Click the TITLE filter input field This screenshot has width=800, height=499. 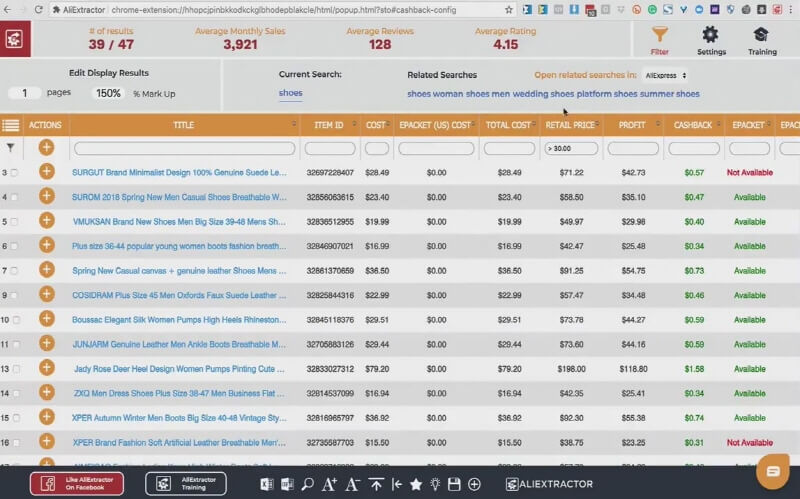pos(184,148)
